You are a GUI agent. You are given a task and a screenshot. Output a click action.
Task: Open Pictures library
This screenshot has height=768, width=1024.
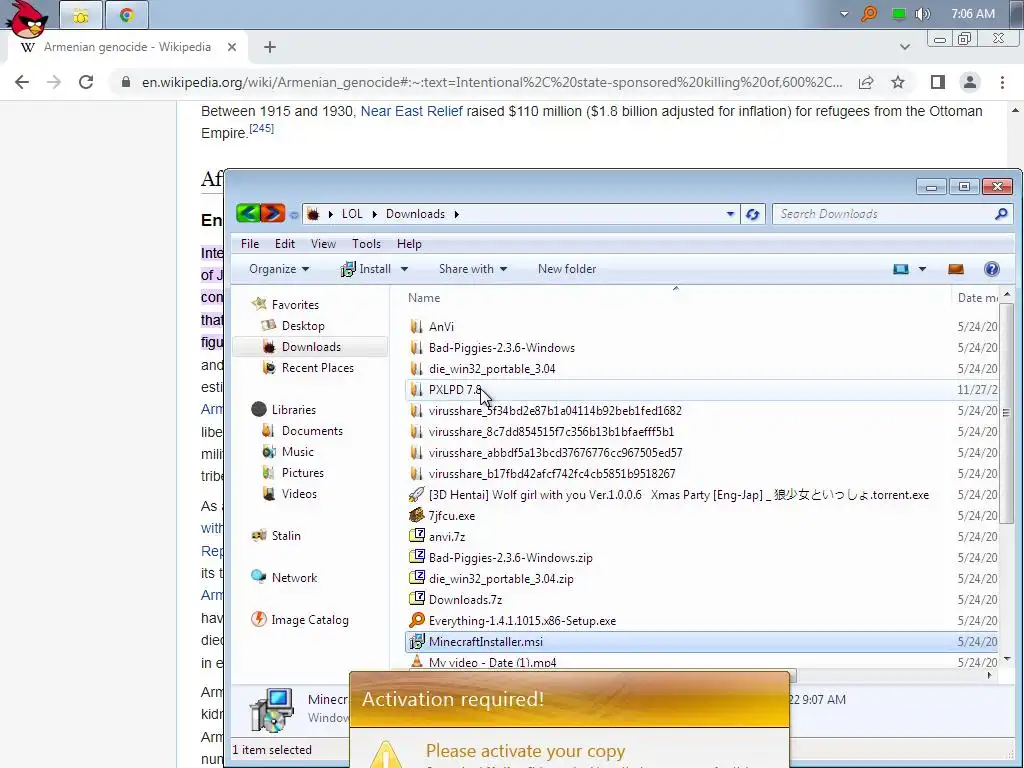coord(302,473)
